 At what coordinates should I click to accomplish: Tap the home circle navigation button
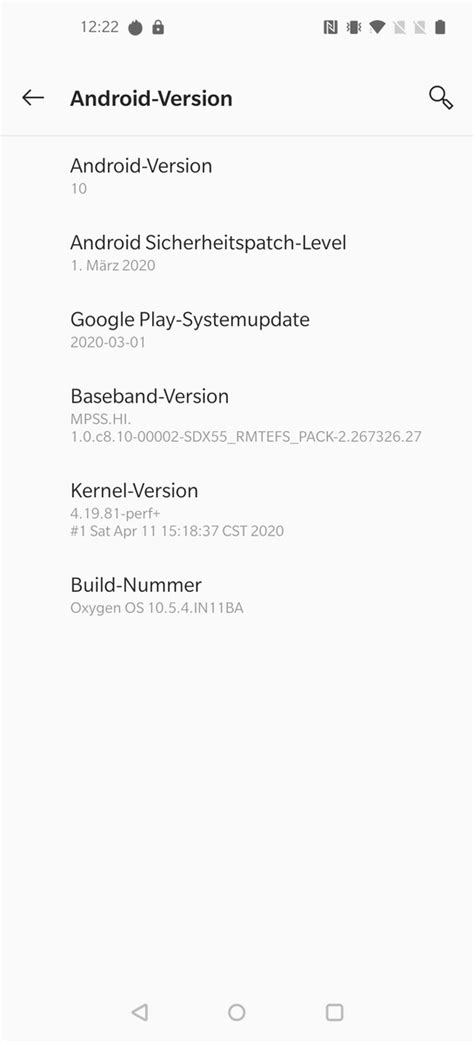tap(237, 1012)
